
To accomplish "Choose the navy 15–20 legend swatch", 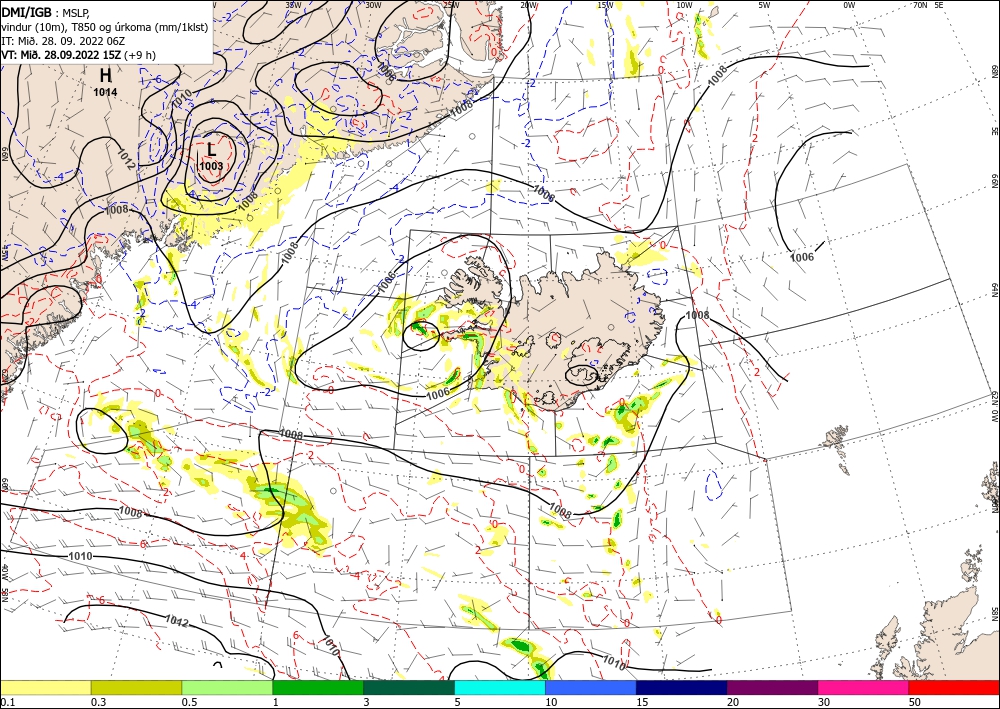I will pyautogui.click(x=682, y=687).
